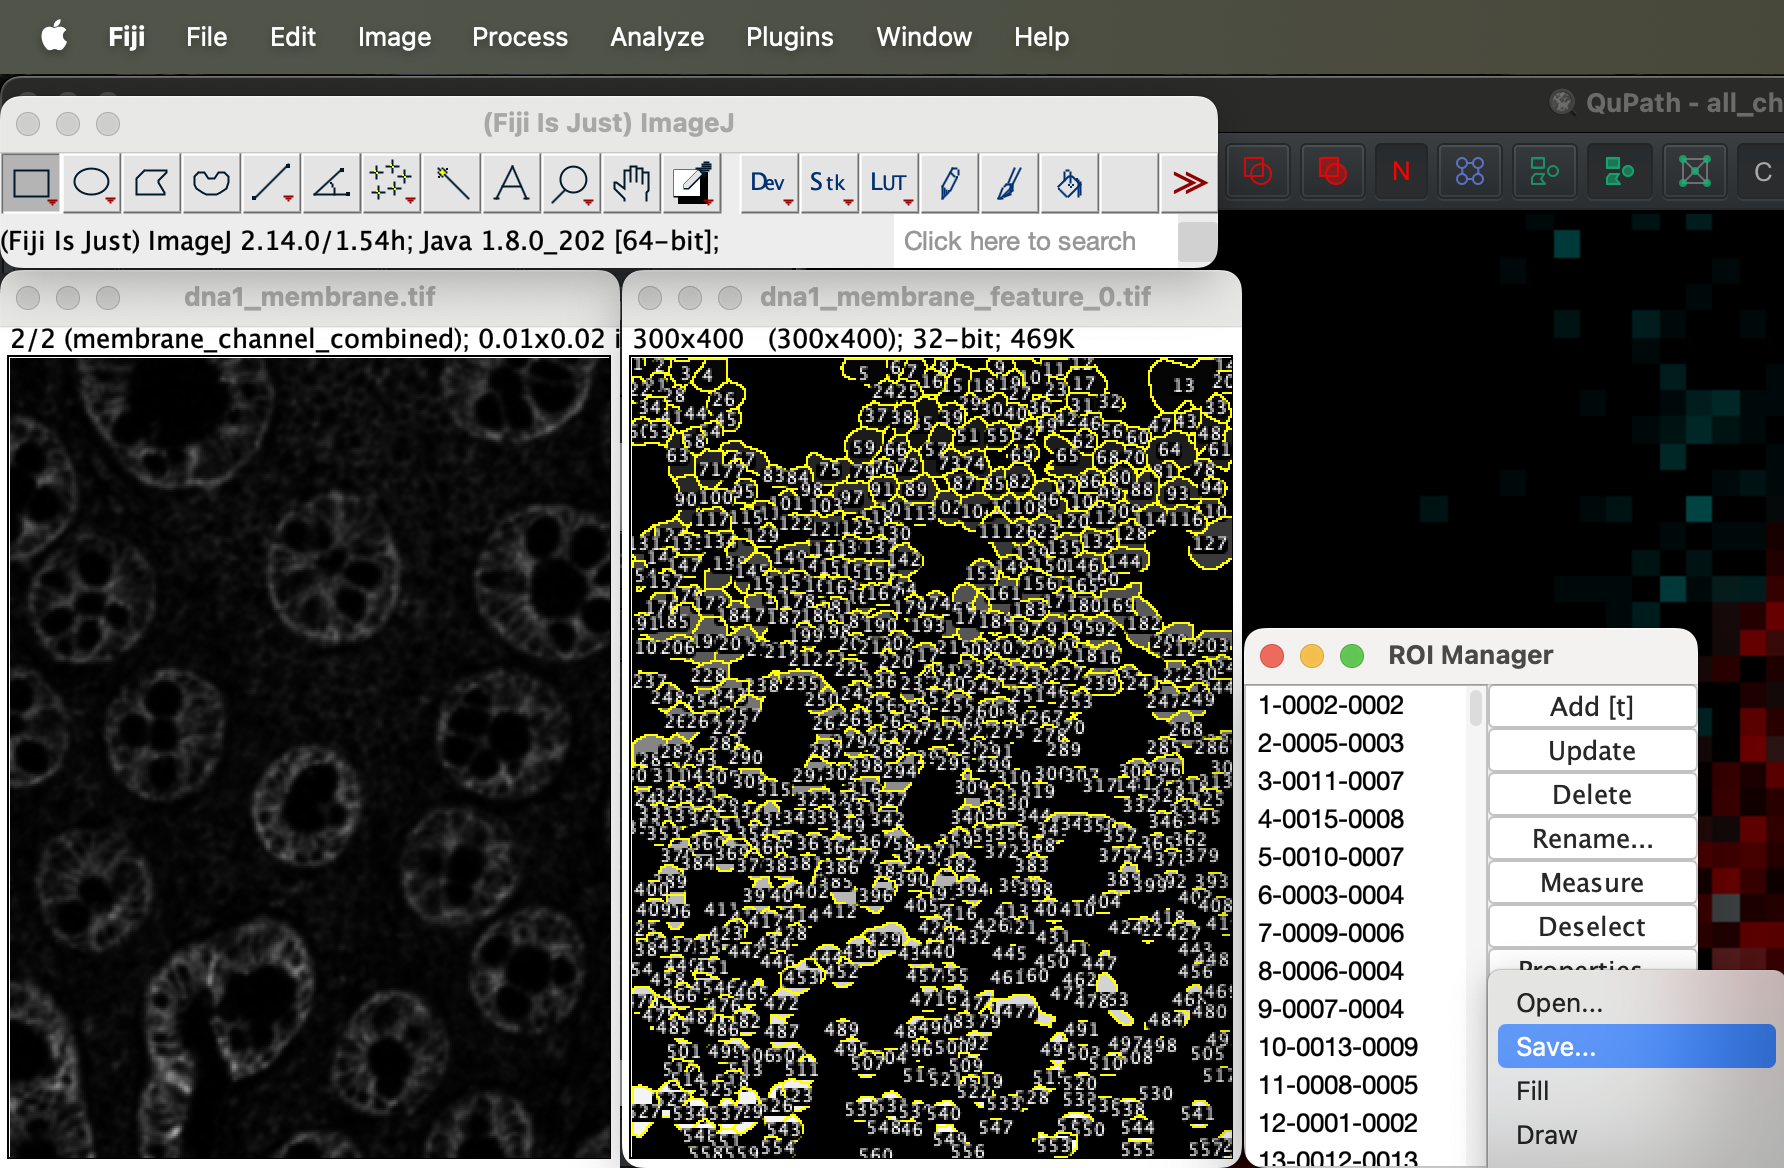Pick the Color picker tool
This screenshot has height=1168, width=1784.
[x=692, y=183]
